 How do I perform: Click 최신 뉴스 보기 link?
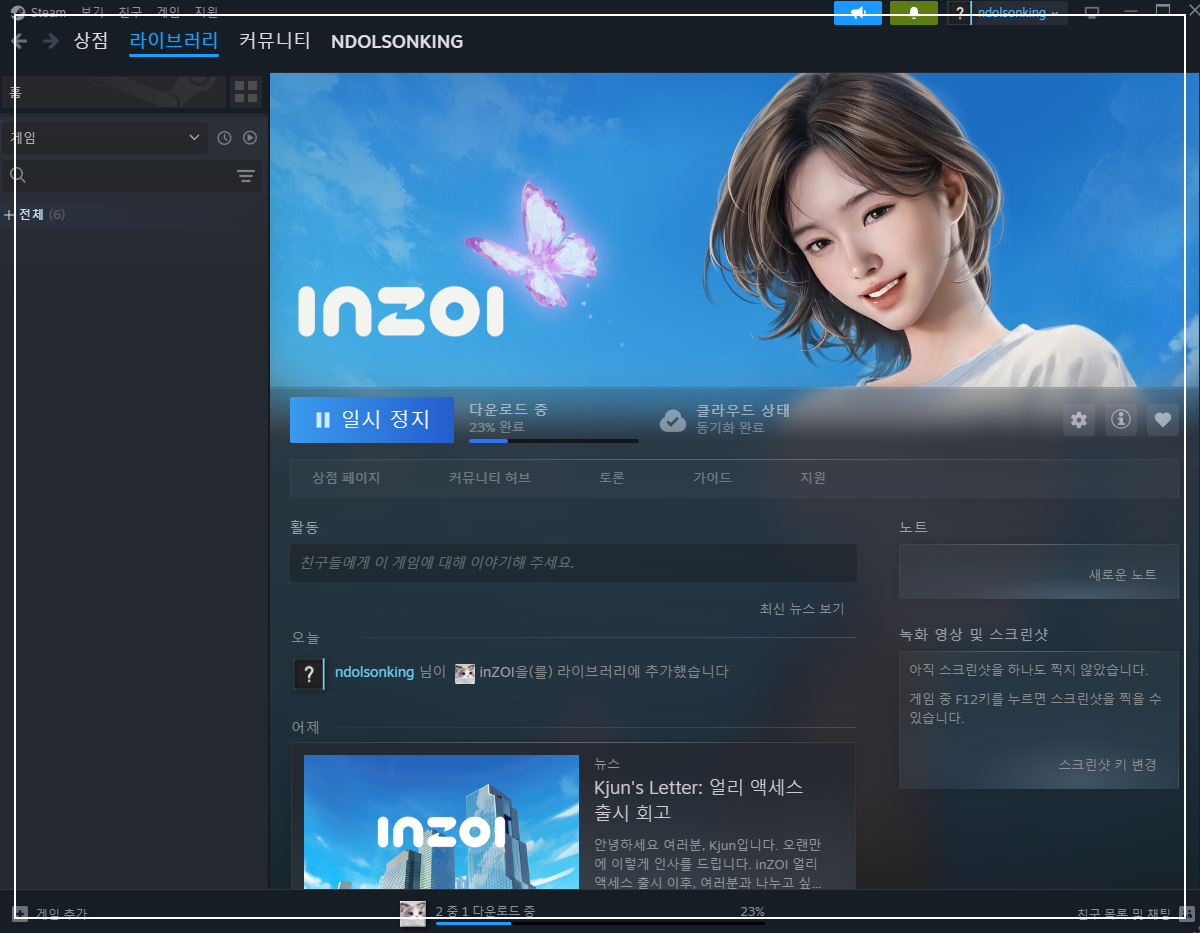802,609
